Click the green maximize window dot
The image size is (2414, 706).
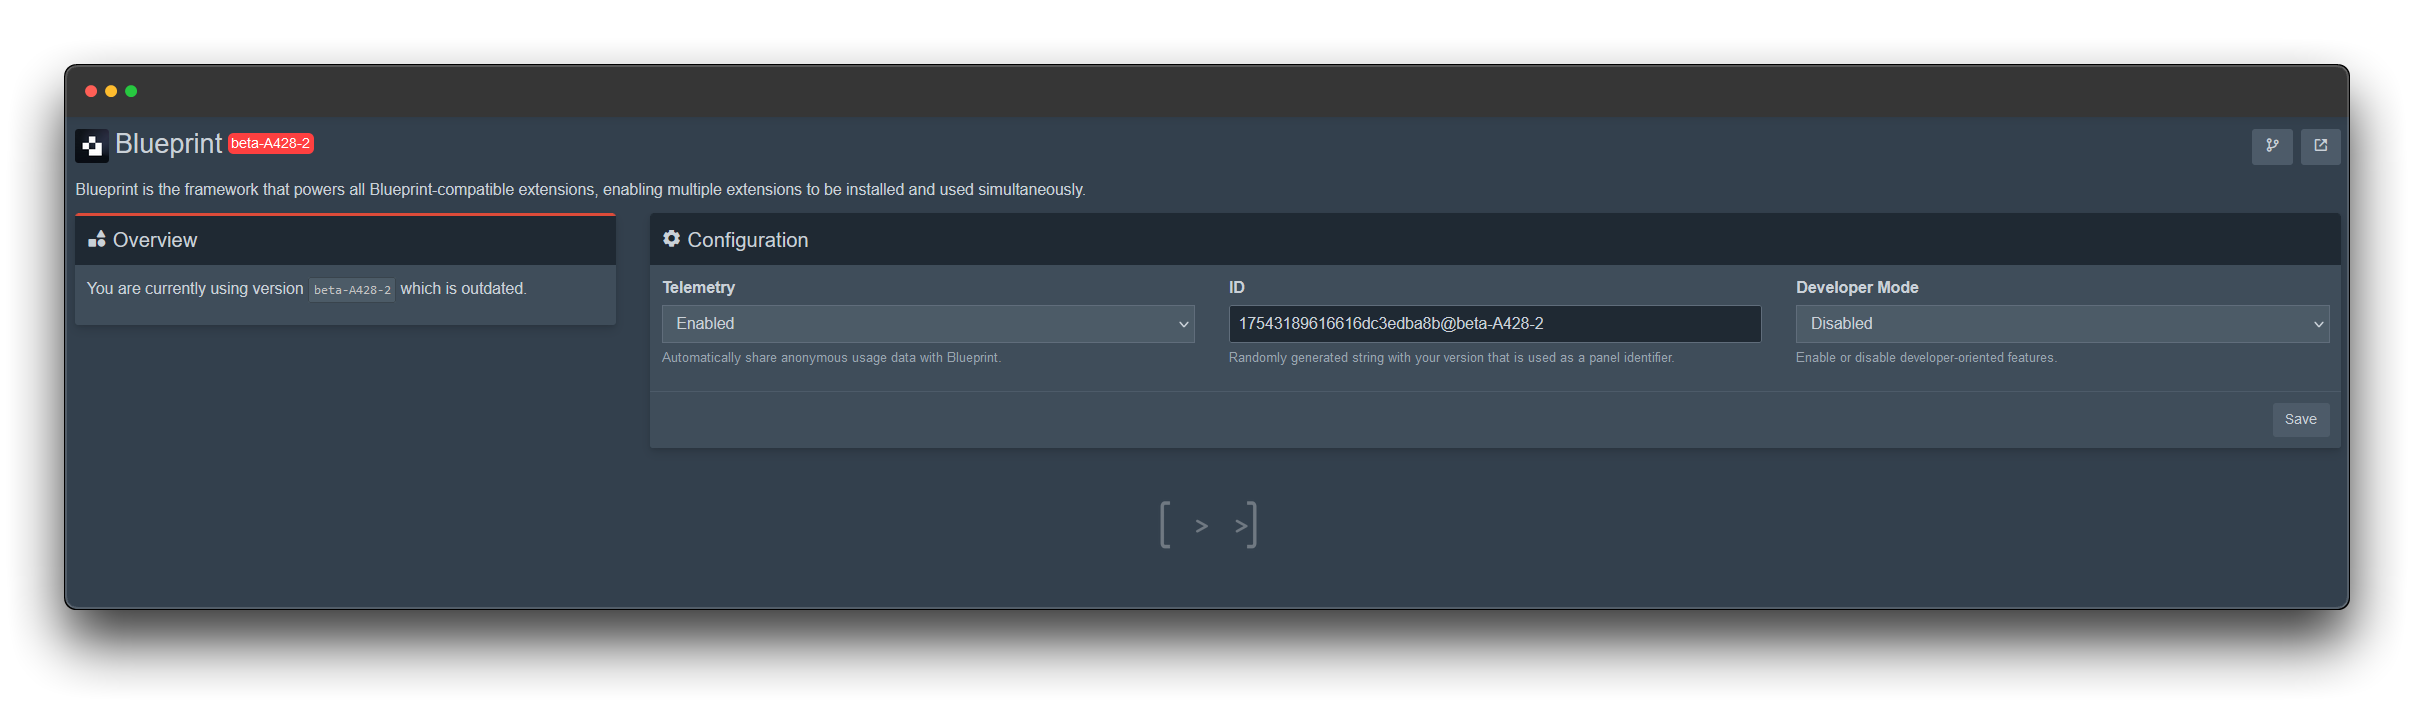tap(131, 91)
